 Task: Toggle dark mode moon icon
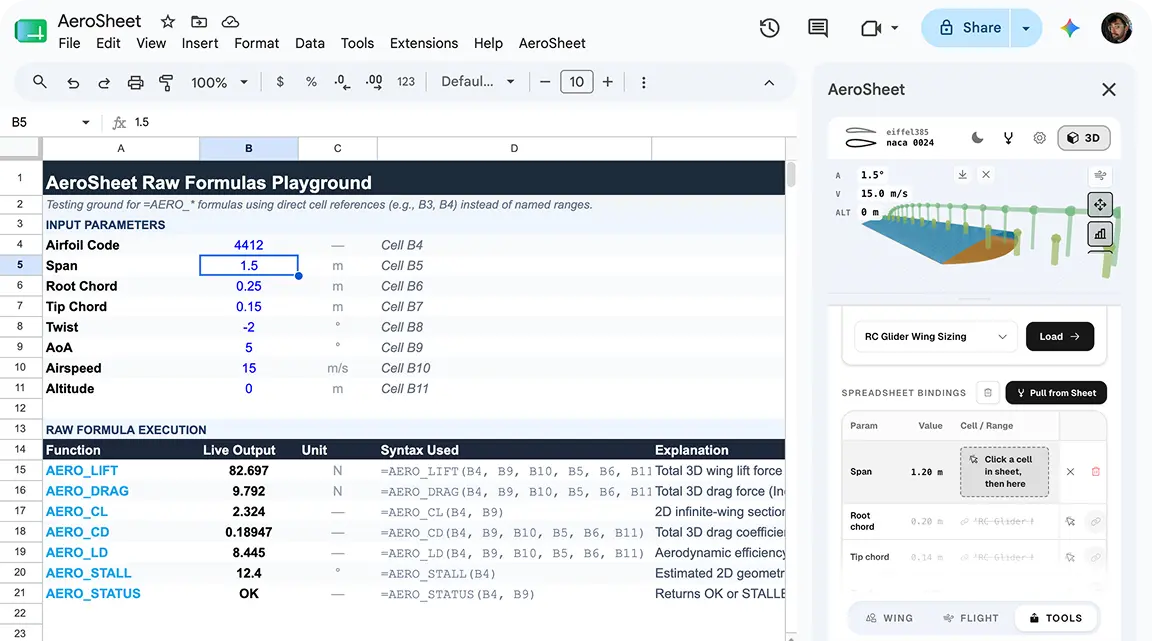[x=977, y=137]
